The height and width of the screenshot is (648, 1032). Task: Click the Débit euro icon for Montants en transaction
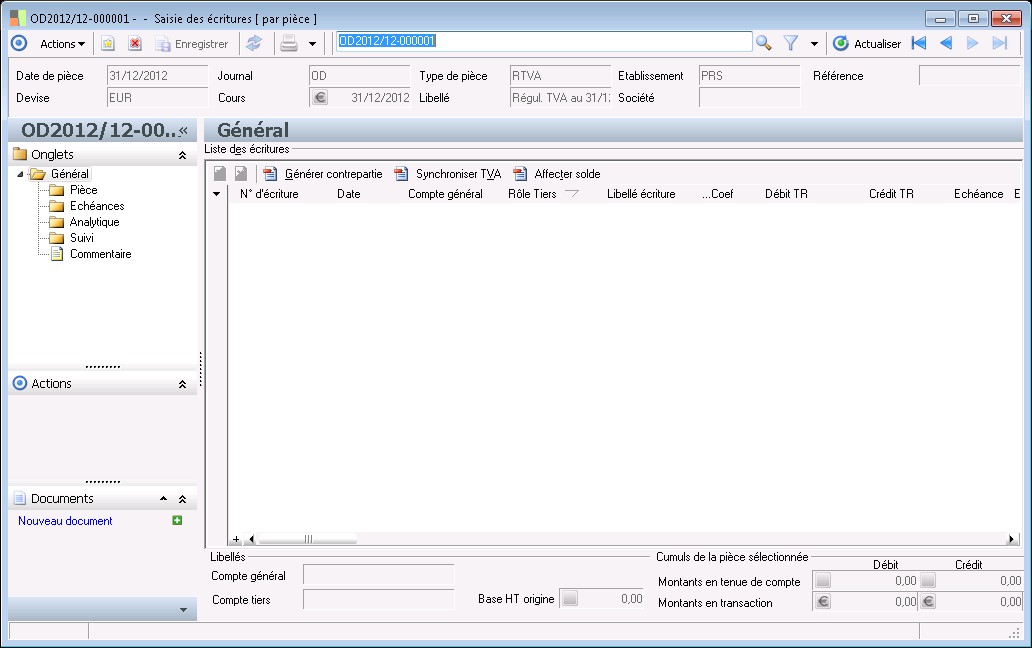pyautogui.click(x=823, y=601)
